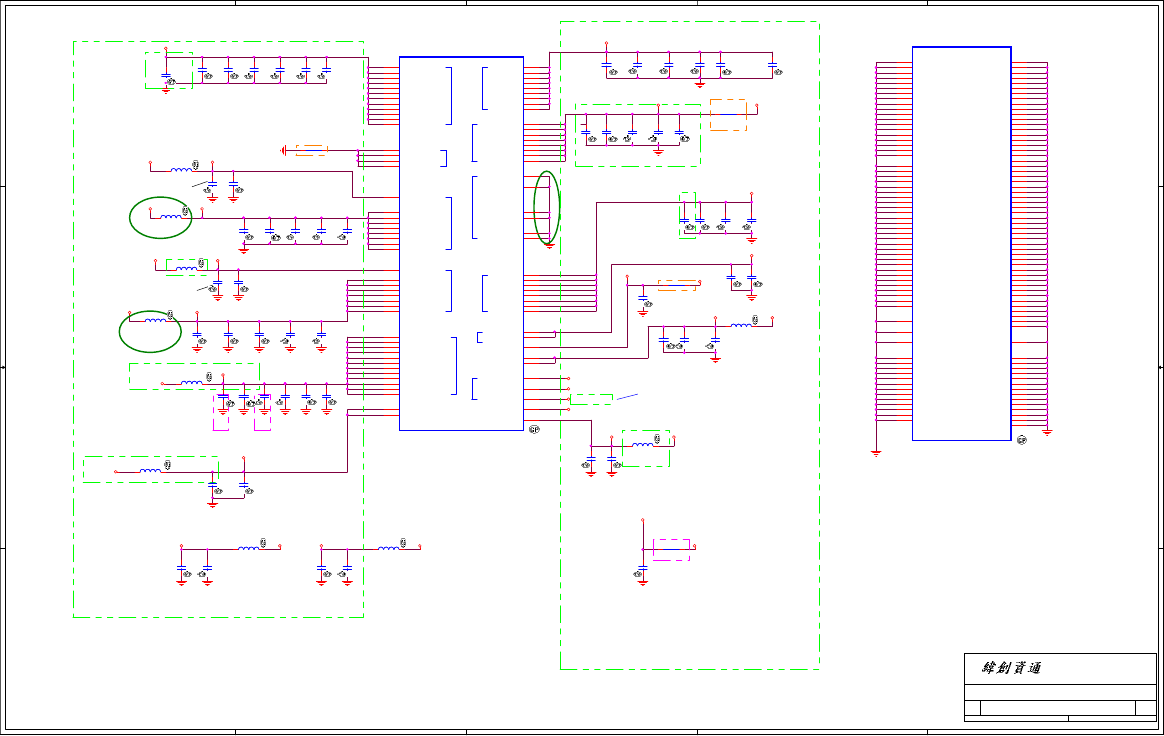Click the right magenta dashed box below capacitors
Image resolution: width=1164 pixels, height=736 pixels.
(262, 412)
